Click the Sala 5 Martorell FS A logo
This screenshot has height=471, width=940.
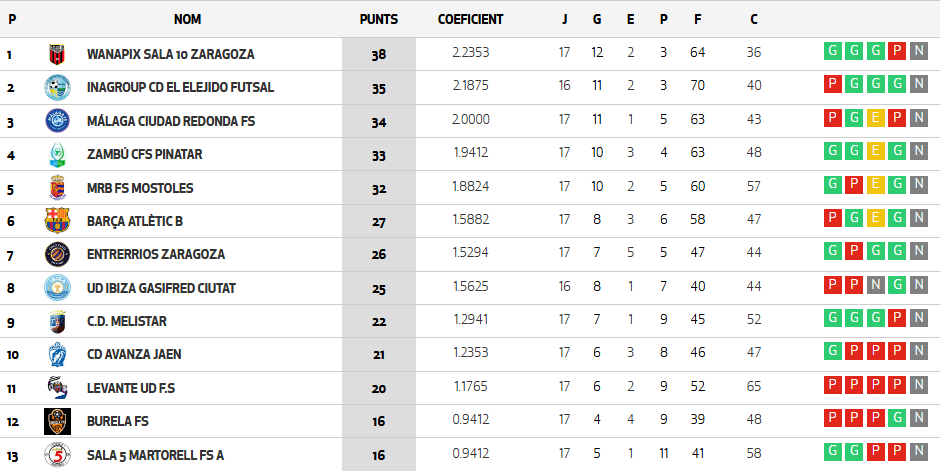click(x=57, y=454)
